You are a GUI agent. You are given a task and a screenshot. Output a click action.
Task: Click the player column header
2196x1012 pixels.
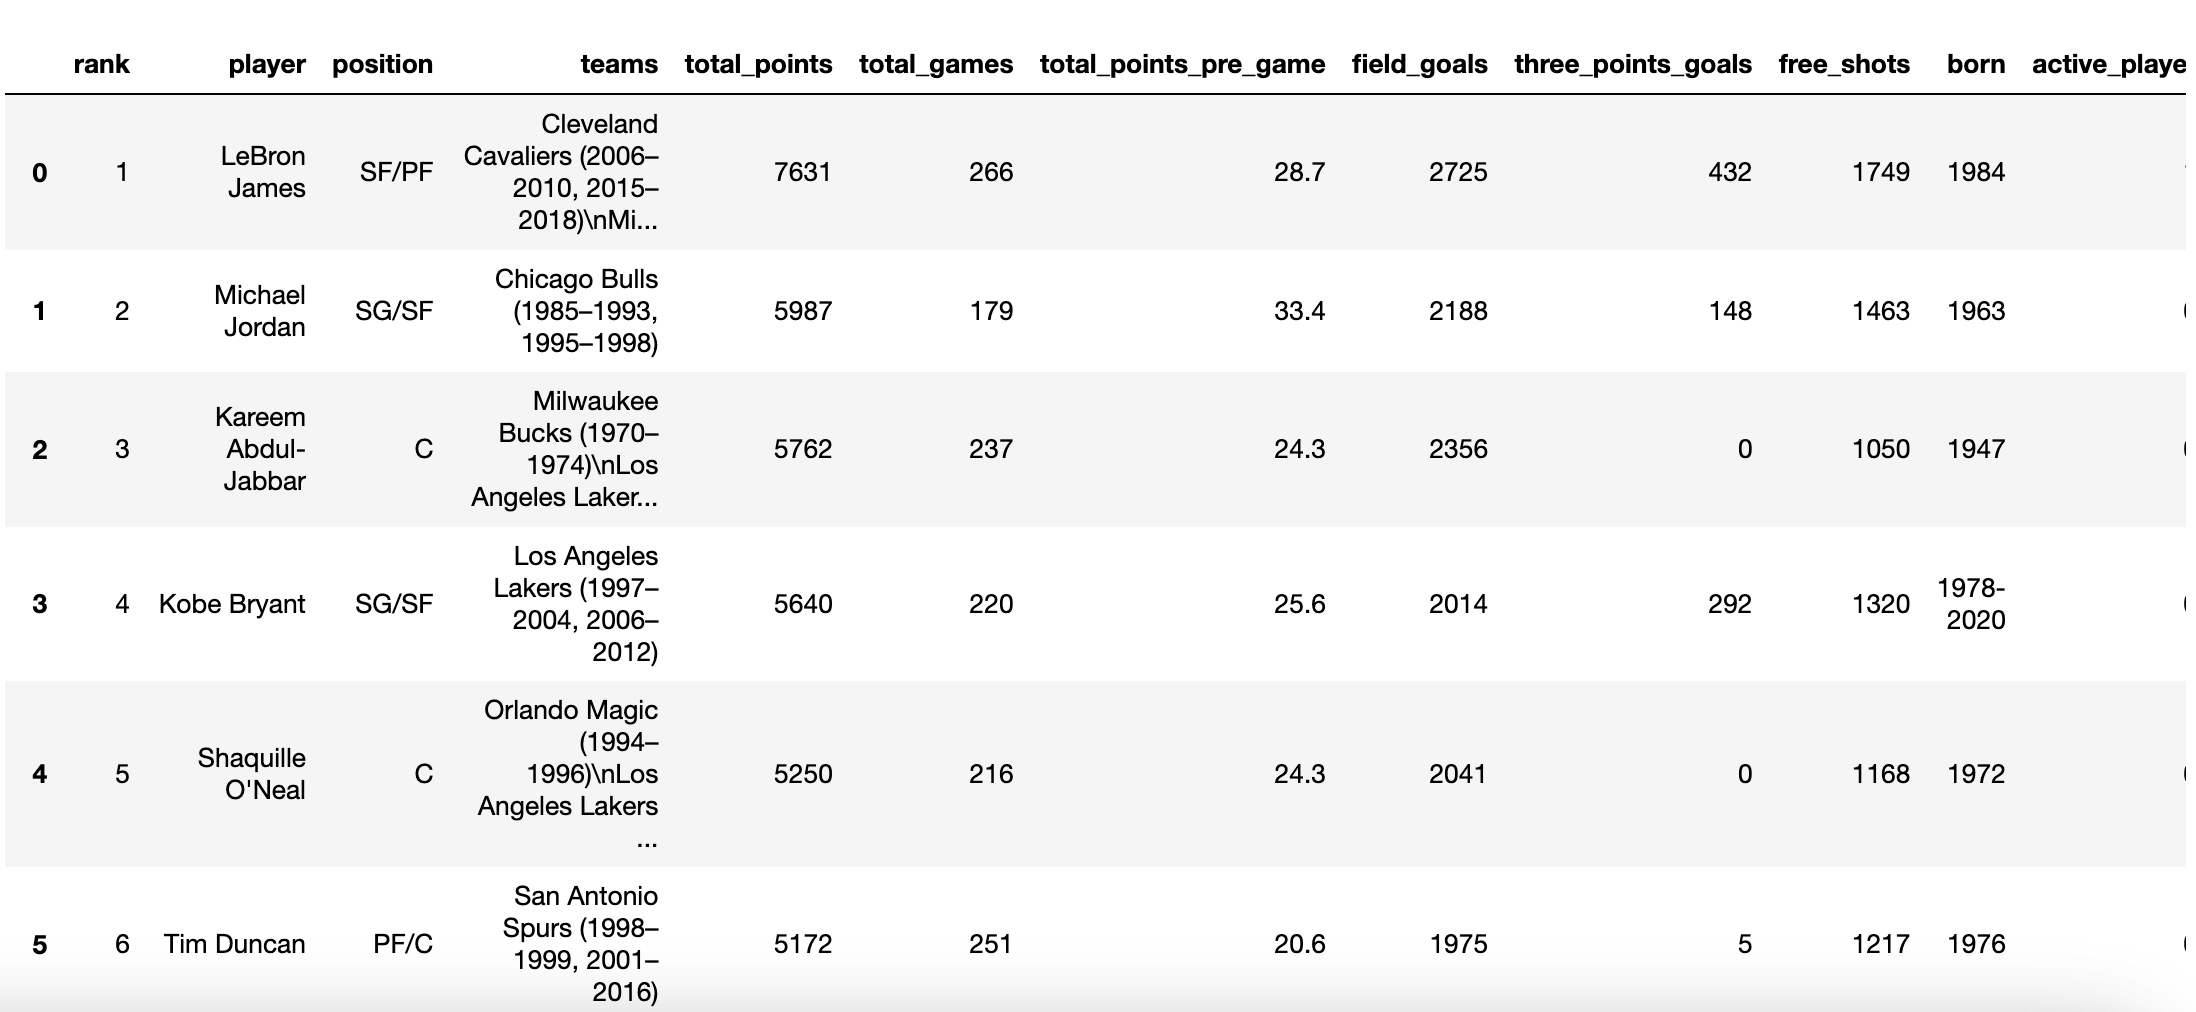pyautogui.click(x=266, y=64)
